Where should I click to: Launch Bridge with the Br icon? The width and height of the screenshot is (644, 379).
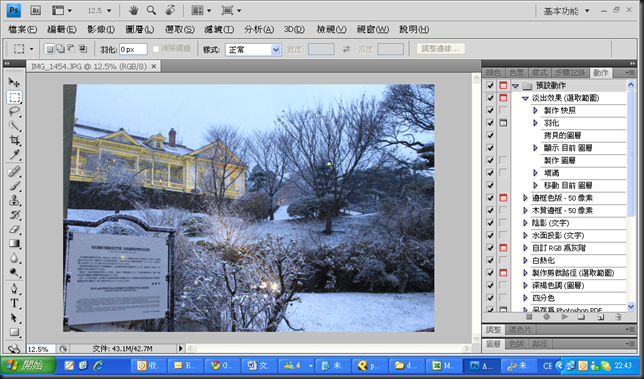tap(35, 10)
